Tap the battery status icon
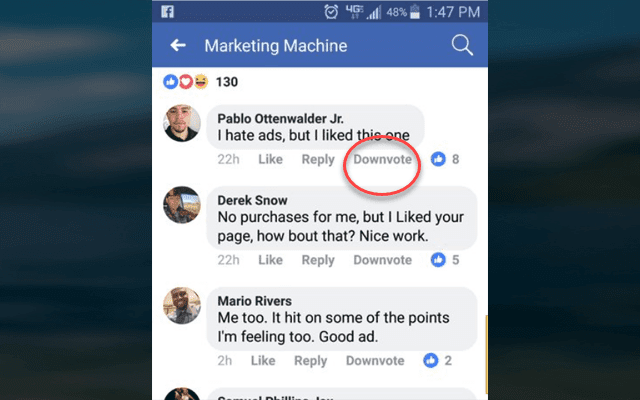The width and height of the screenshot is (640, 400). point(415,11)
